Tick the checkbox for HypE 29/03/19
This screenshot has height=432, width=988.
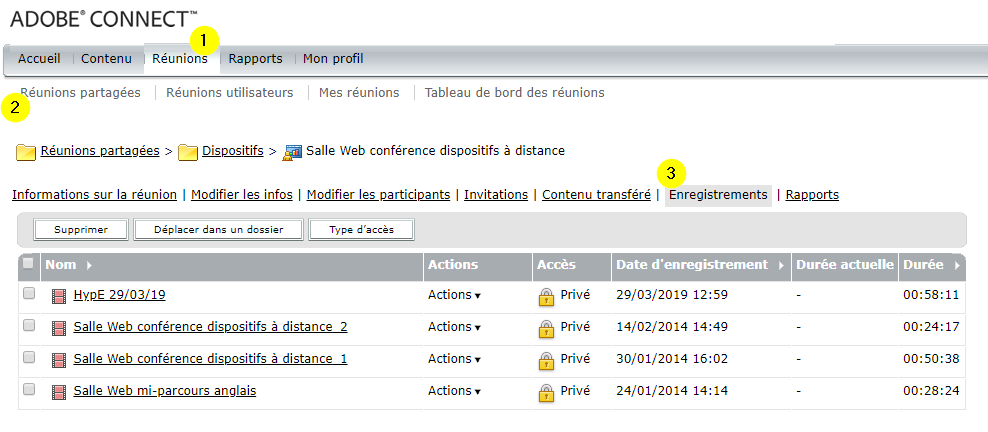pos(29,294)
